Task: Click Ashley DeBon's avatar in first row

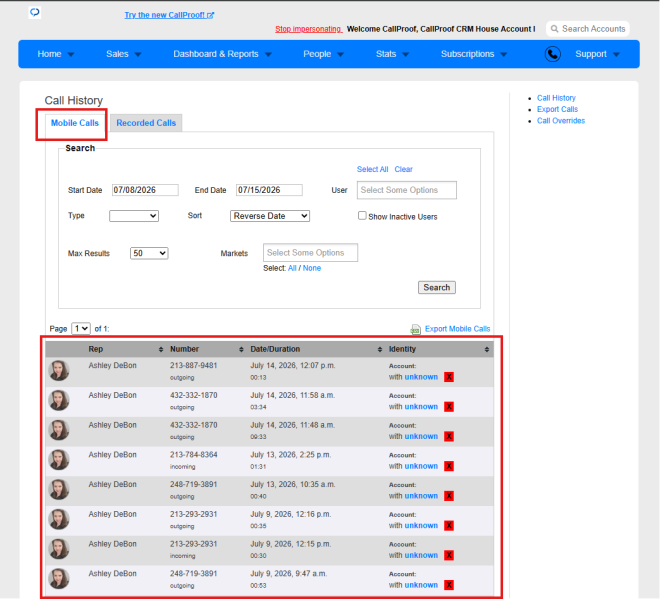Action: [59, 370]
